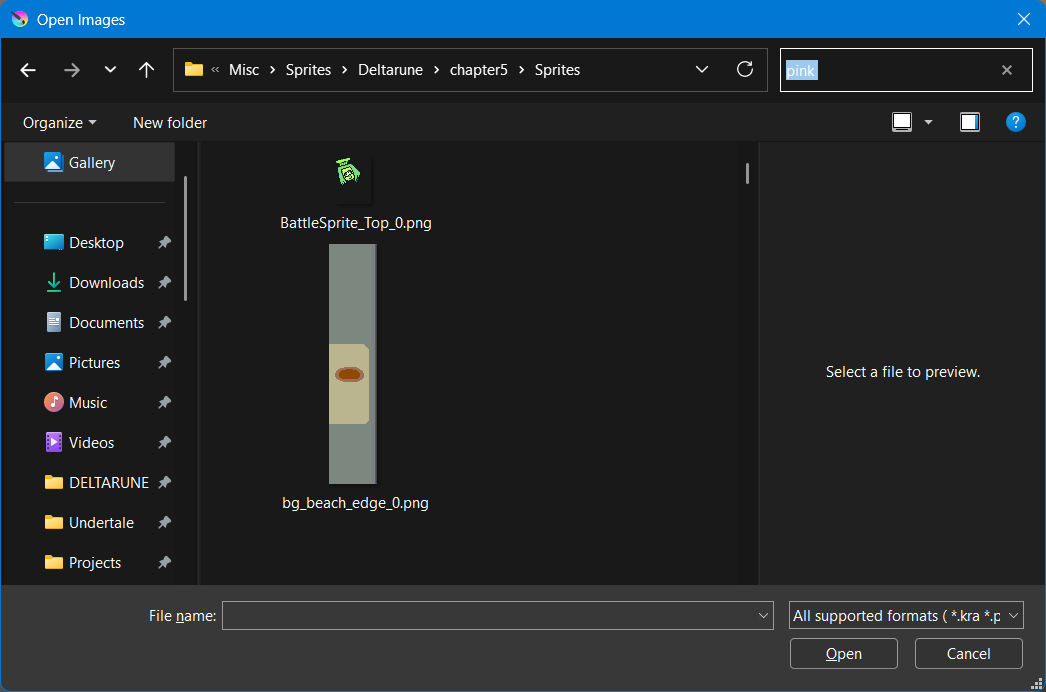Image resolution: width=1046 pixels, height=692 pixels.
Task: Open the Pictures folder in sidebar
Action: 94,362
